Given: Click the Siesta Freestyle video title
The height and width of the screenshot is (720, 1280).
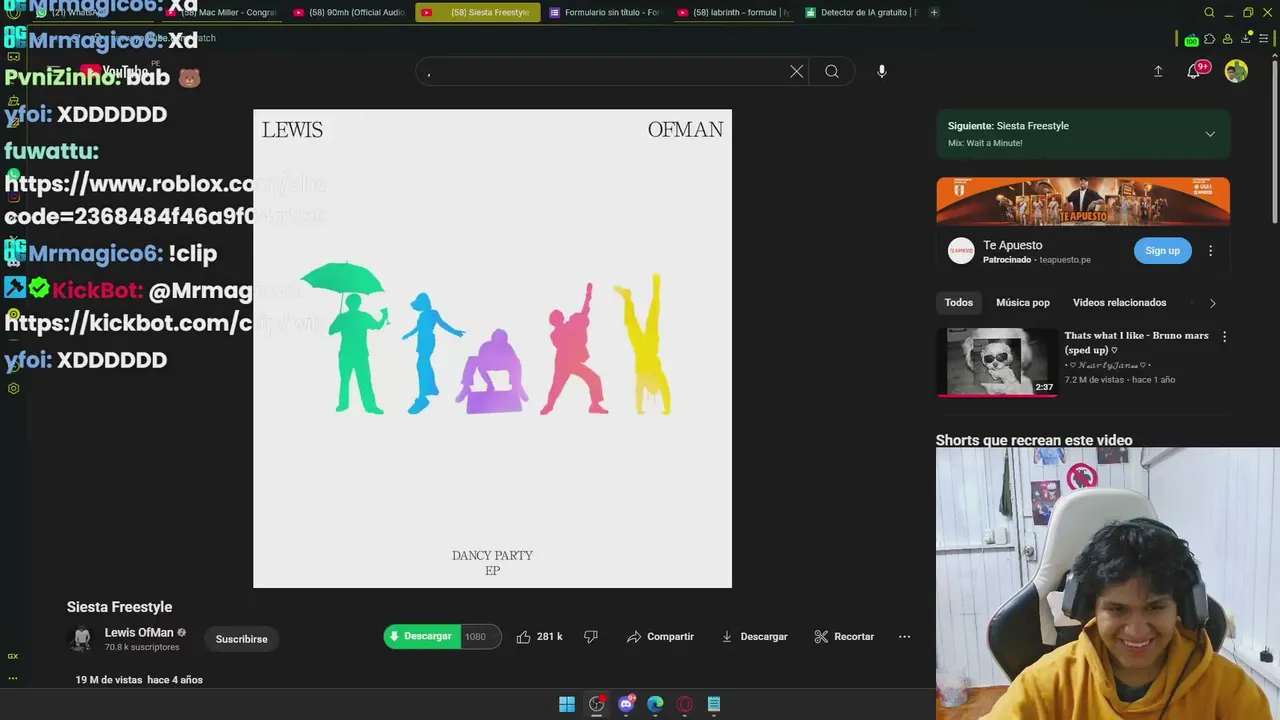Looking at the screenshot, I should click(x=119, y=607).
